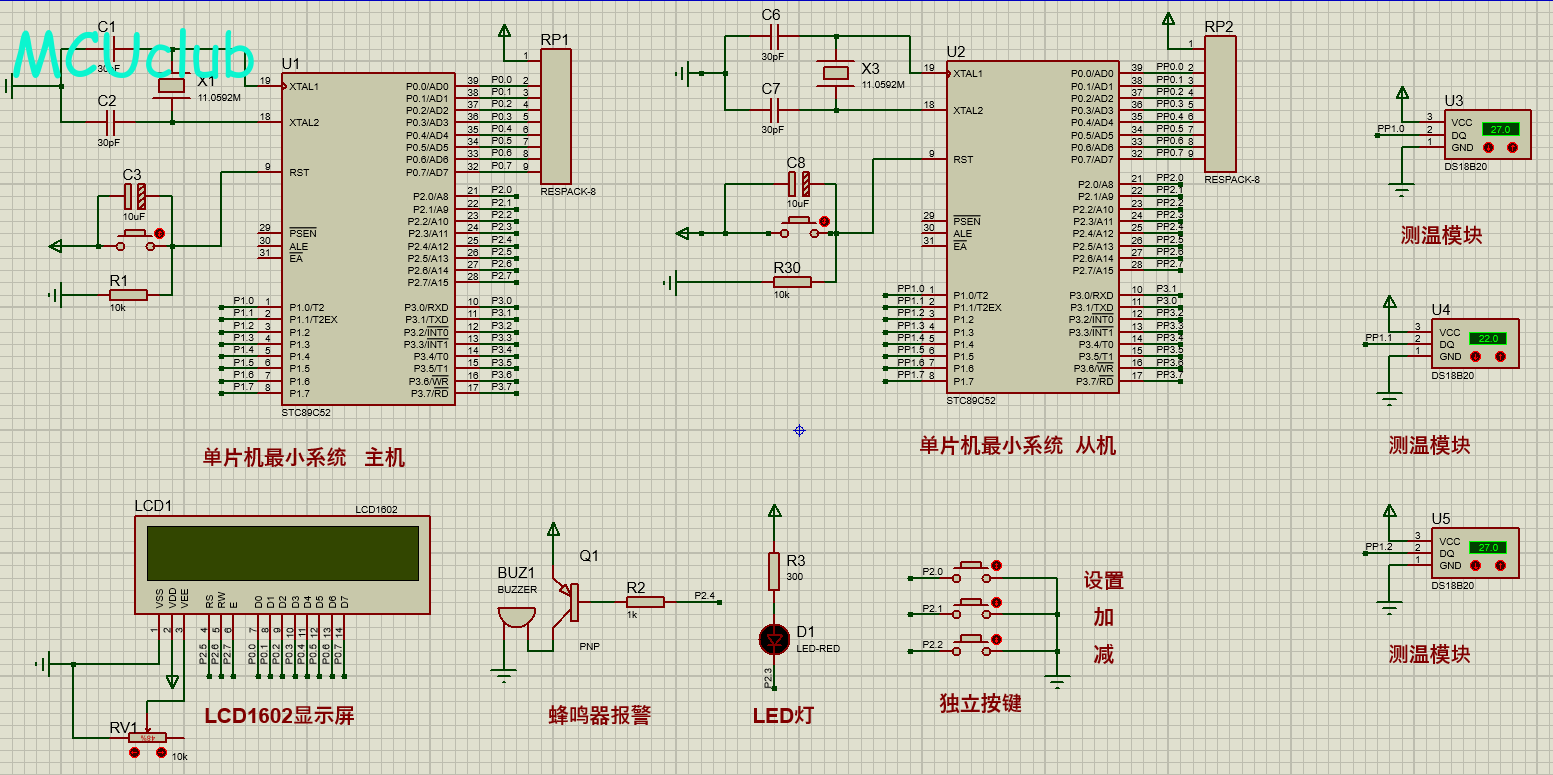Click the RV1 potentiometer wiper body
The image size is (1553, 775).
(x=148, y=738)
